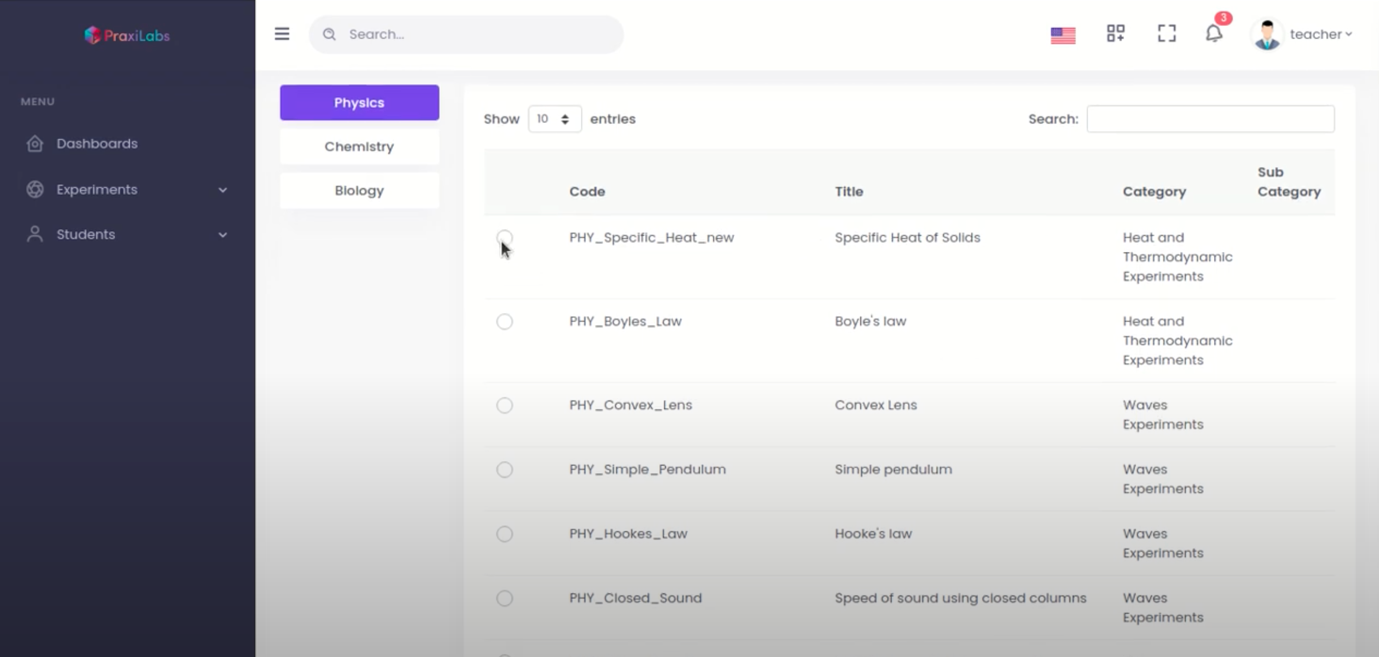1379x657 pixels.
Task: Enter fullscreen mode via expand icon
Action: coord(1167,34)
